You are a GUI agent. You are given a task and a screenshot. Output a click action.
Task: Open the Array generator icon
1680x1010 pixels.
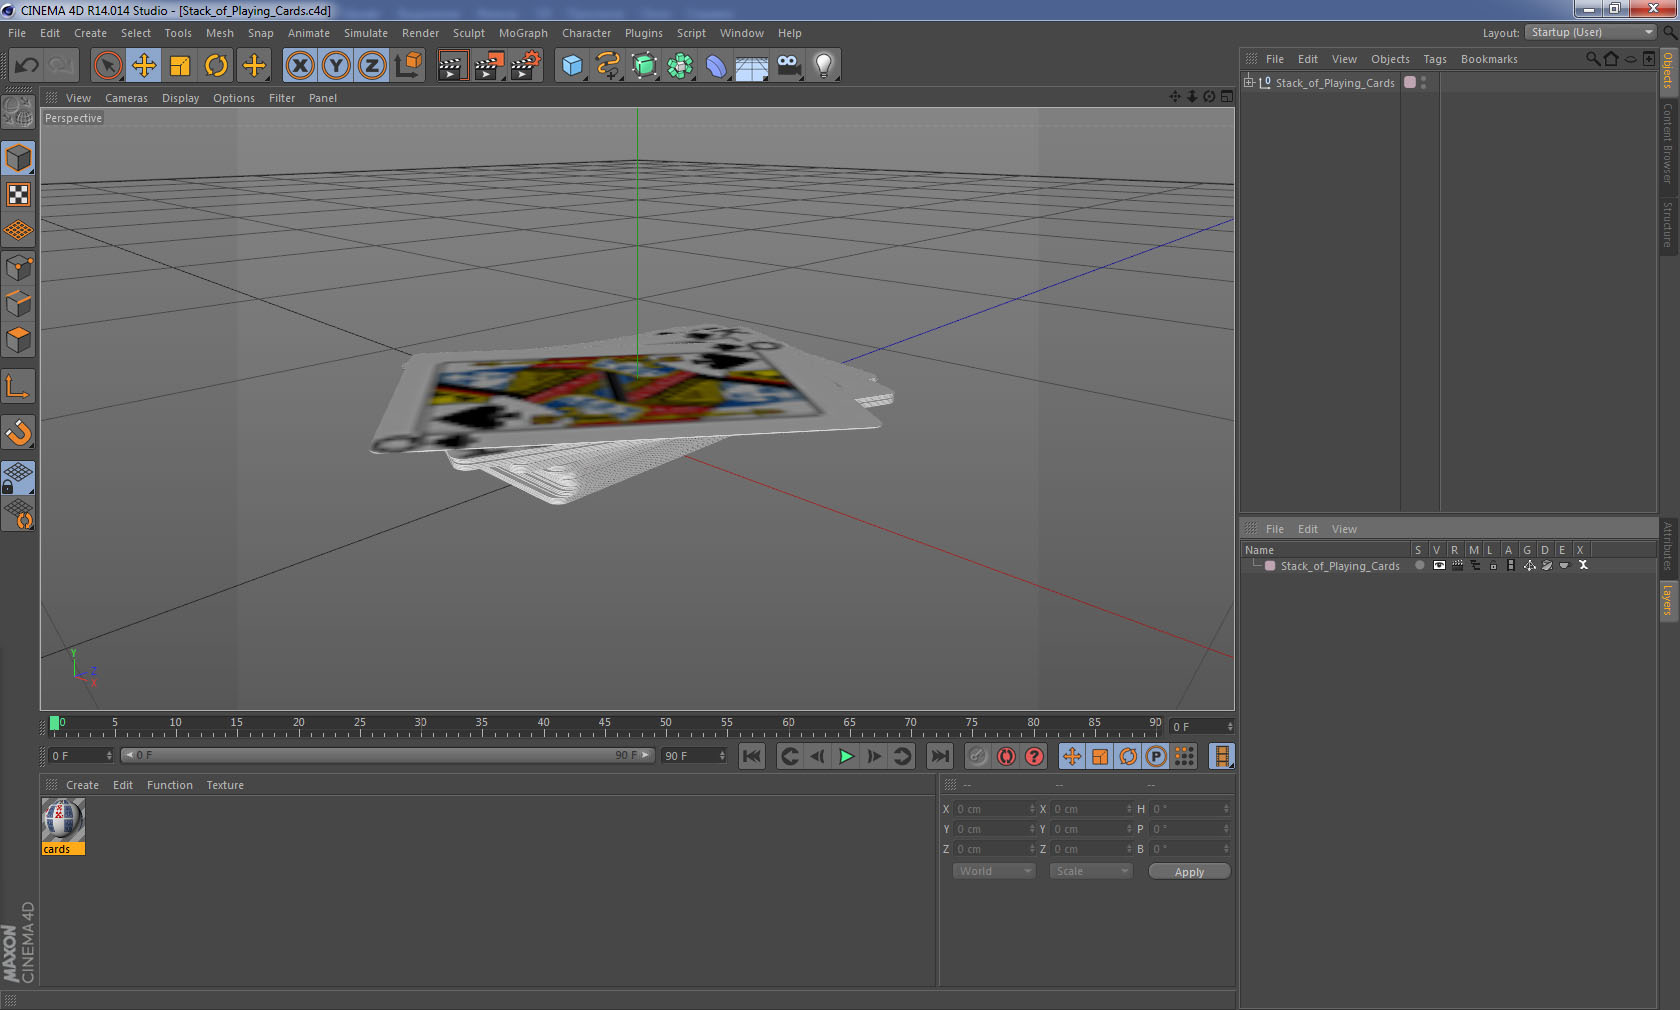(x=644, y=66)
